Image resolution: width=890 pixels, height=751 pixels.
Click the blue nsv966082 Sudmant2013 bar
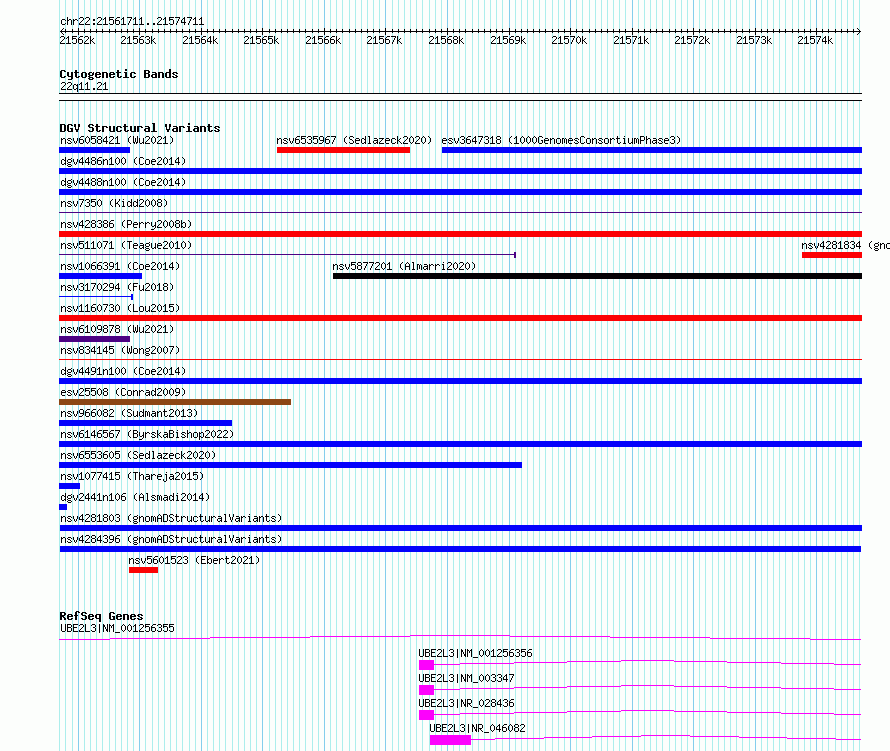coord(145,423)
